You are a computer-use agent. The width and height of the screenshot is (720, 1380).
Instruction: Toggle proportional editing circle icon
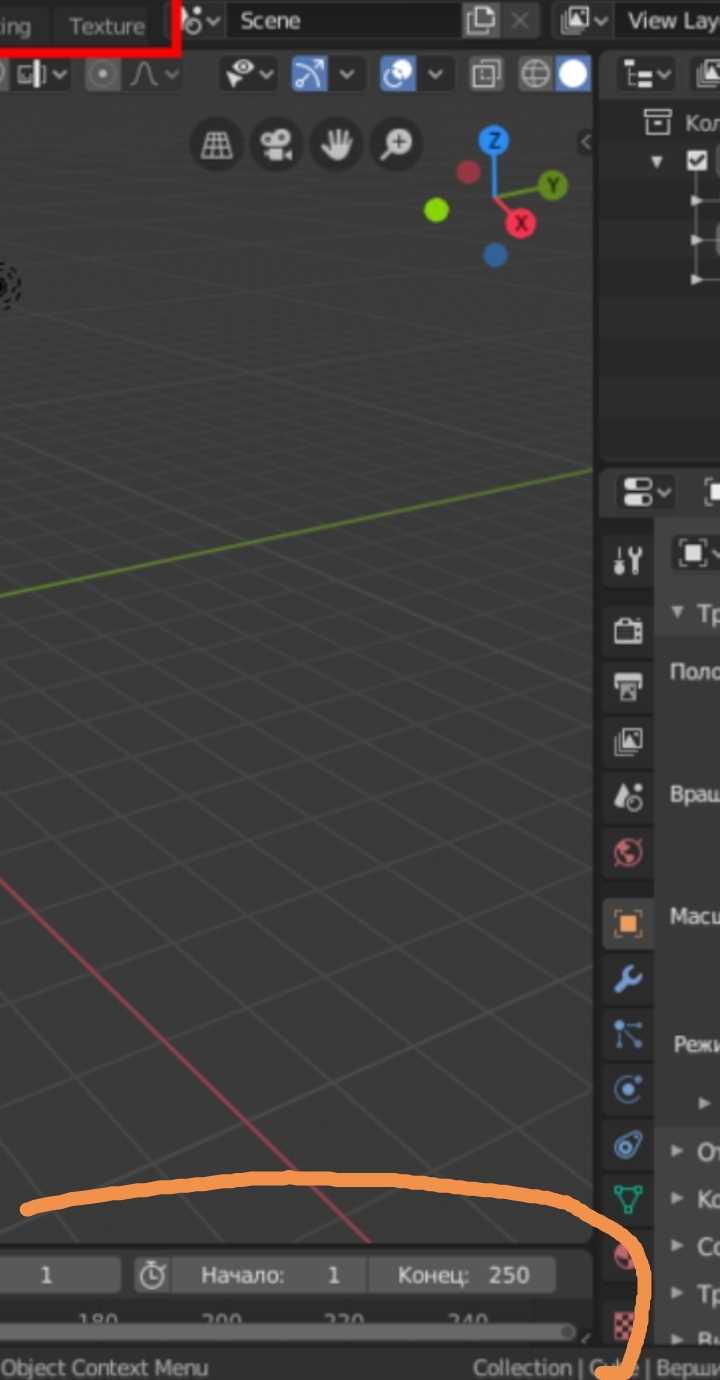[x=102, y=74]
